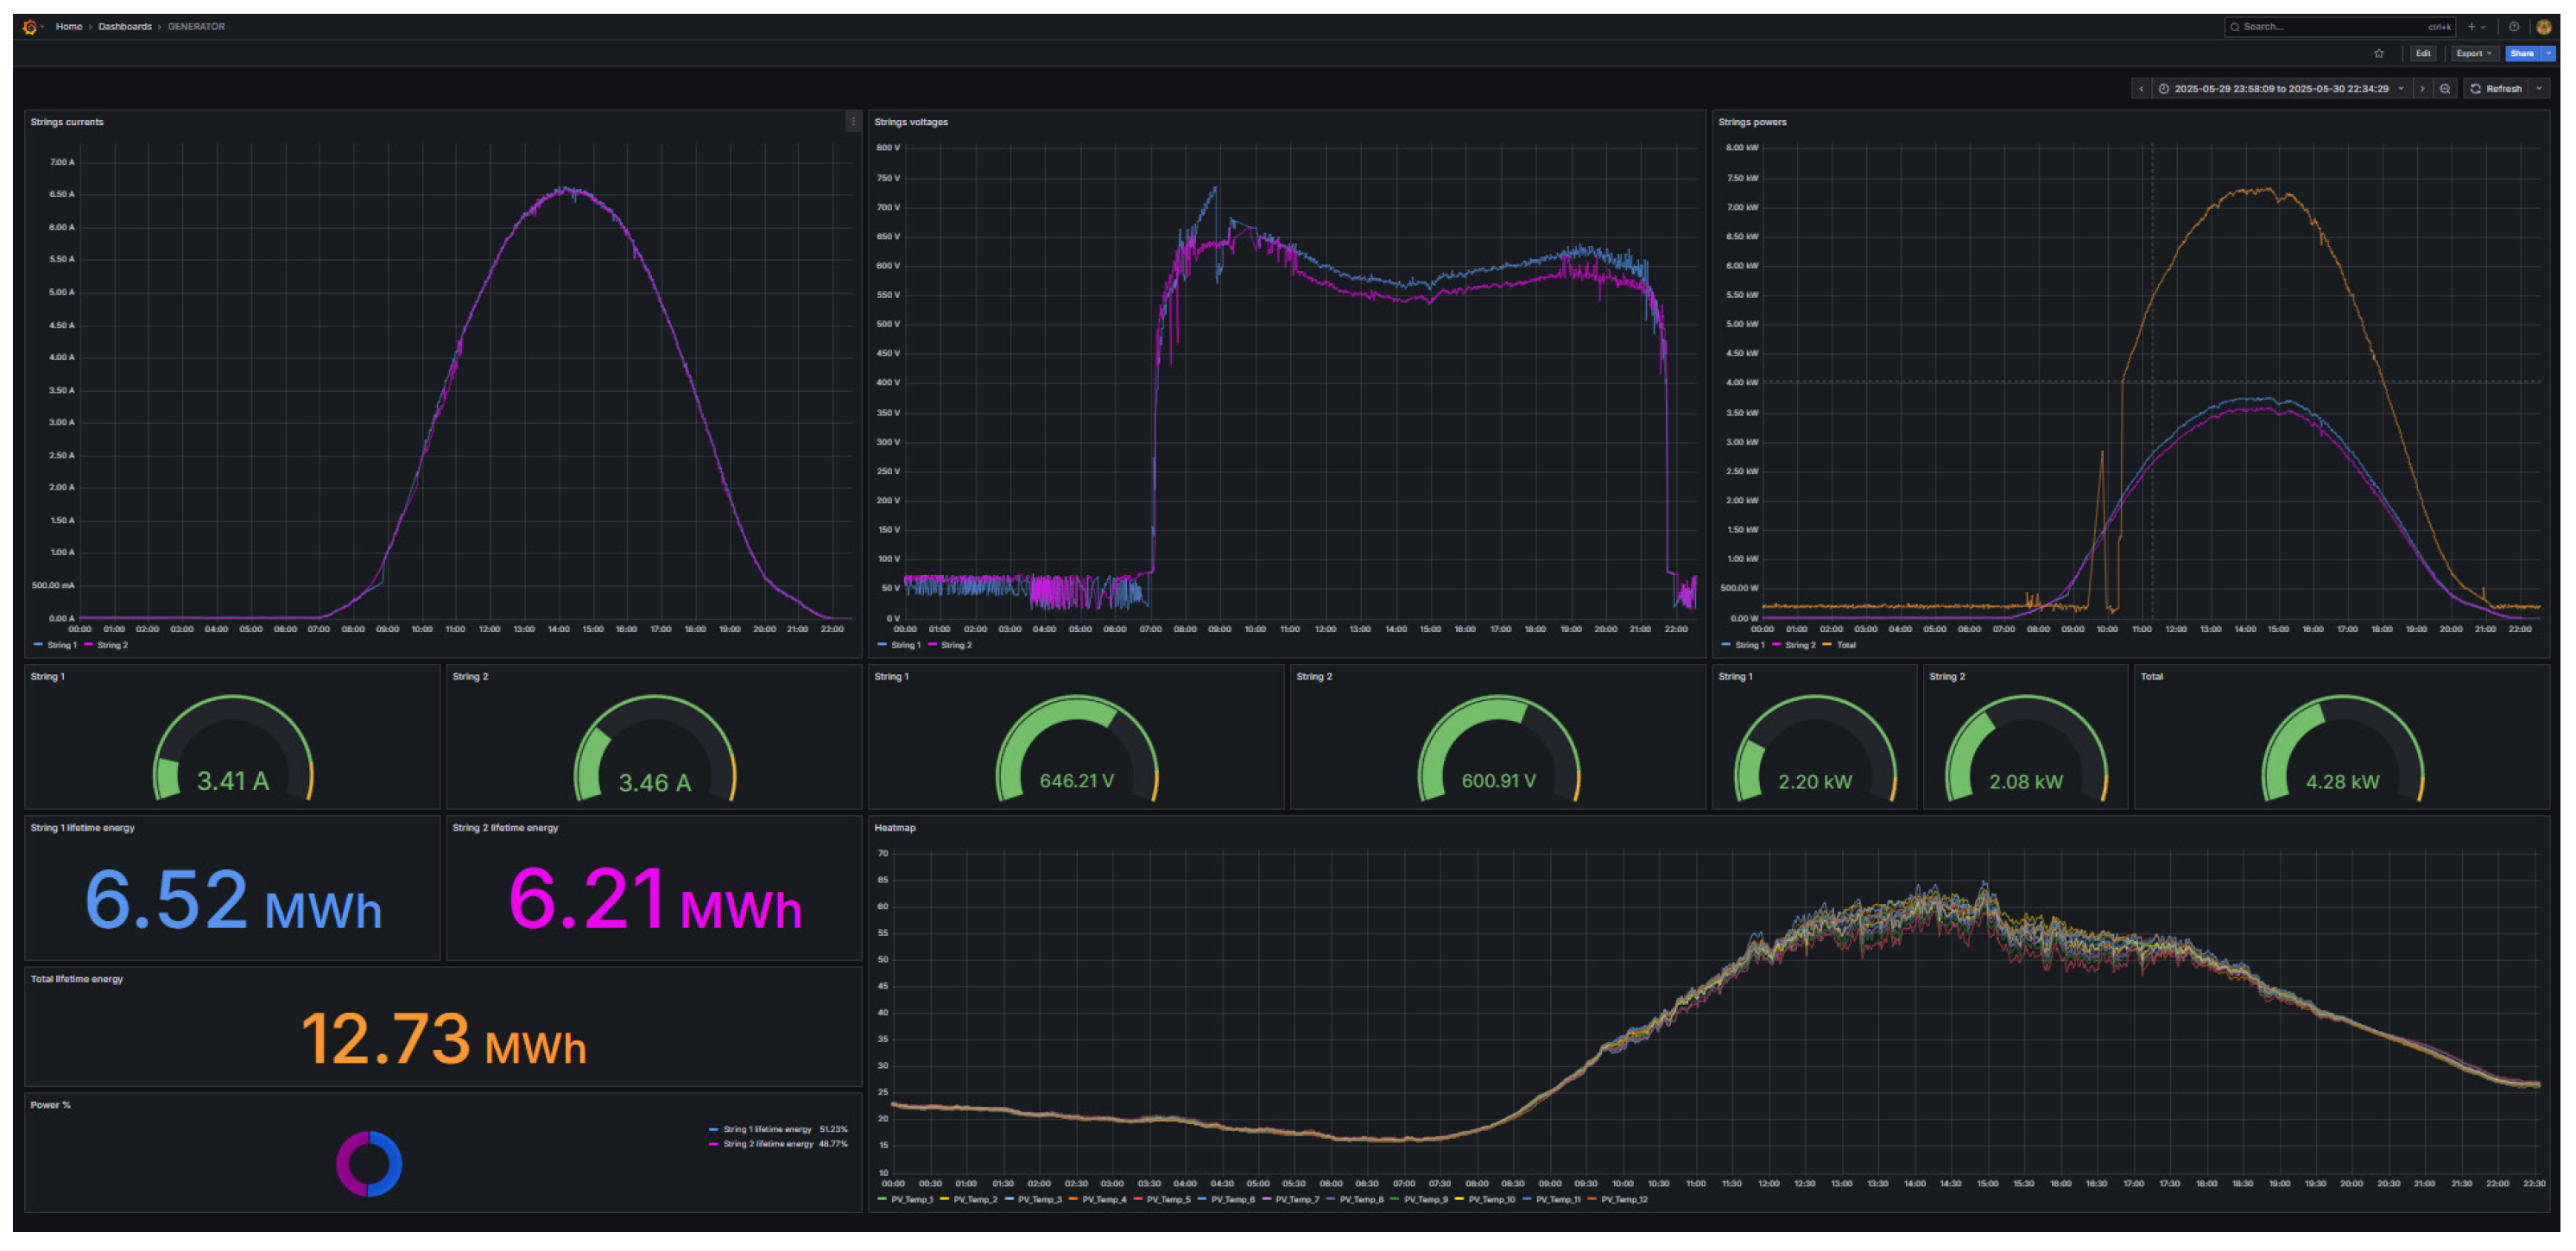2576x1251 pixels.
Task: Shift time range backward with left arrow
Action: tap(2141, 89)
